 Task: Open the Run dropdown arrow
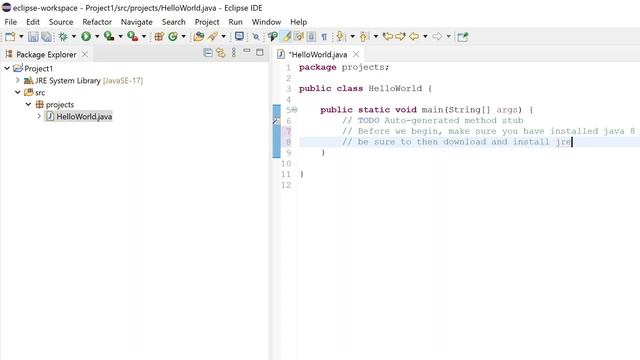[x=97, y=37]
